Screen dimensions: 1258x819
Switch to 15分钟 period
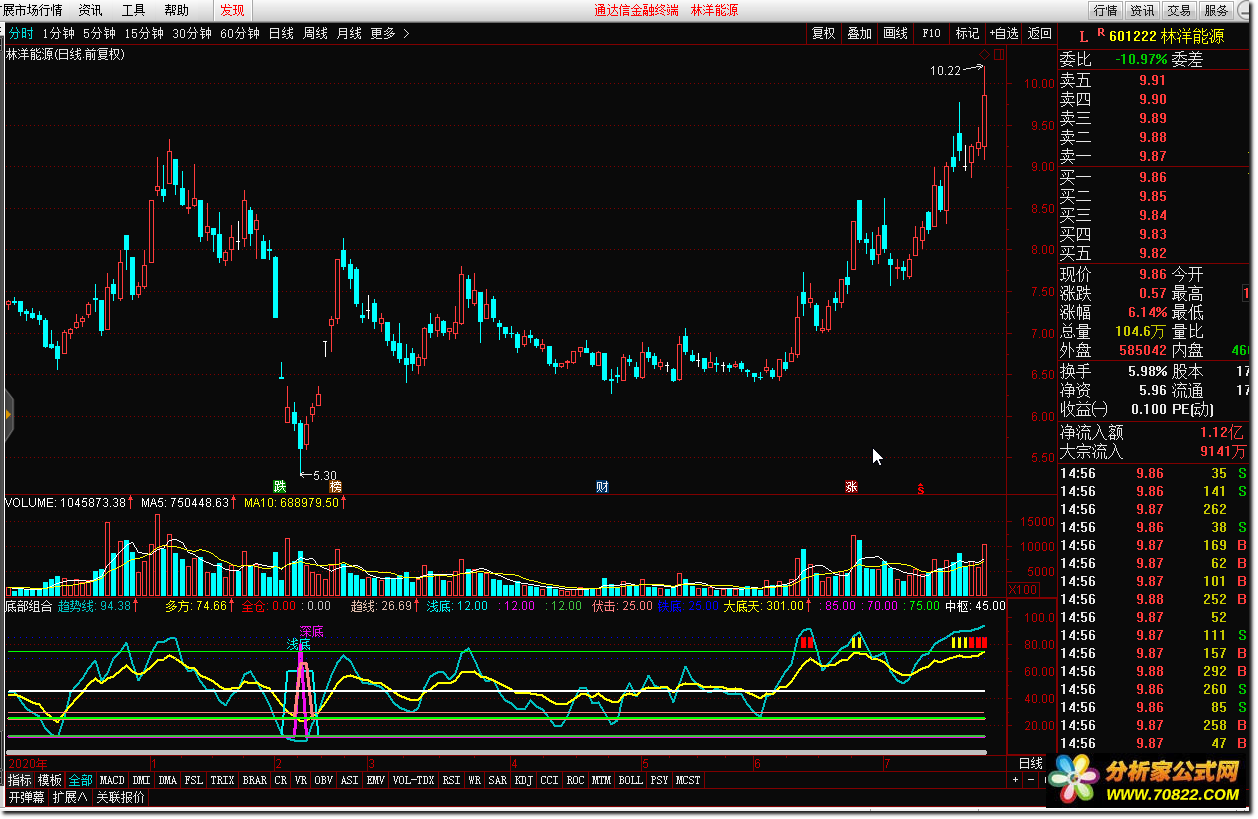[x=144, y=33]
